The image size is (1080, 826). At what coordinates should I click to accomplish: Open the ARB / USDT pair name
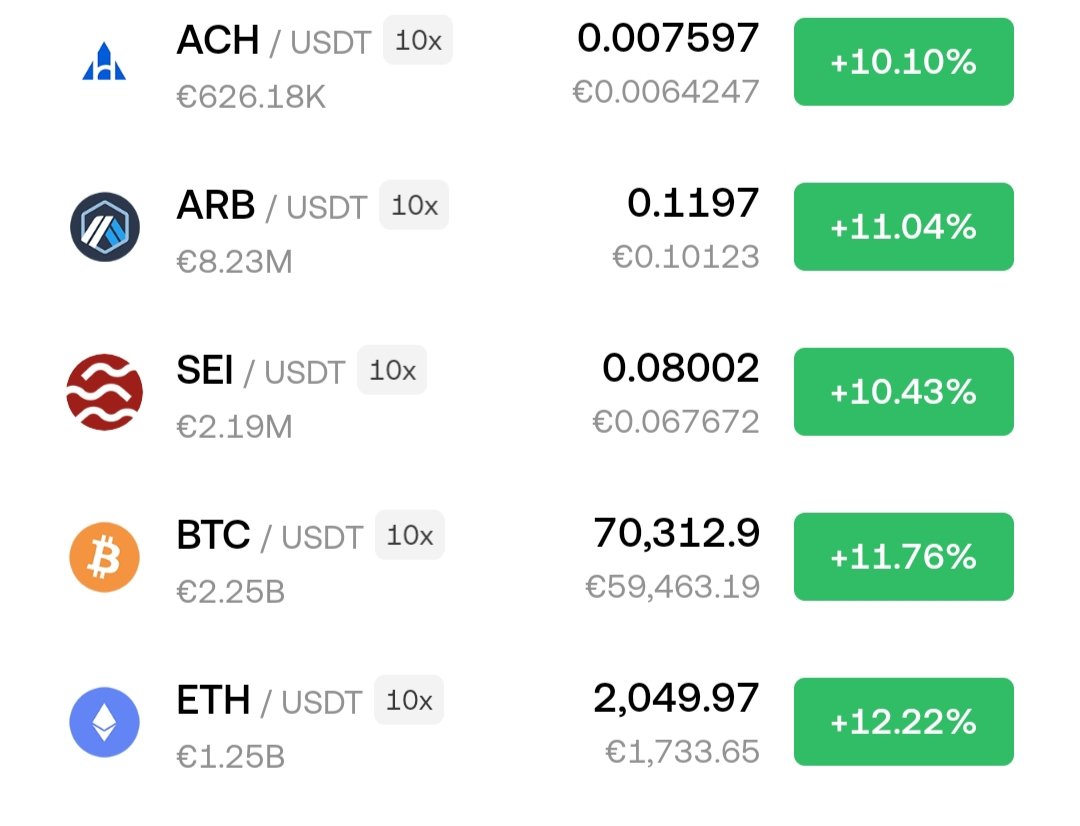click(271, 207)
